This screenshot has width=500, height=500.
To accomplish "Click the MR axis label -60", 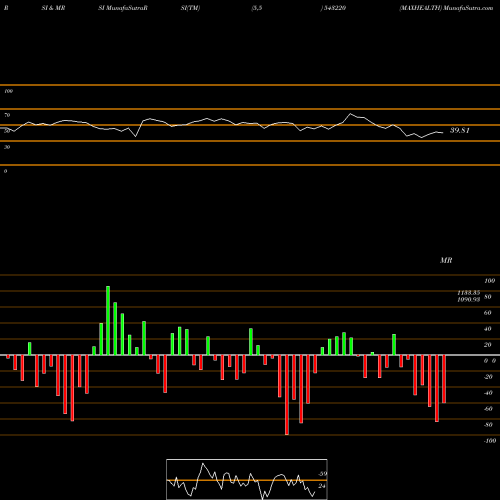I will (x=488, y=409).
